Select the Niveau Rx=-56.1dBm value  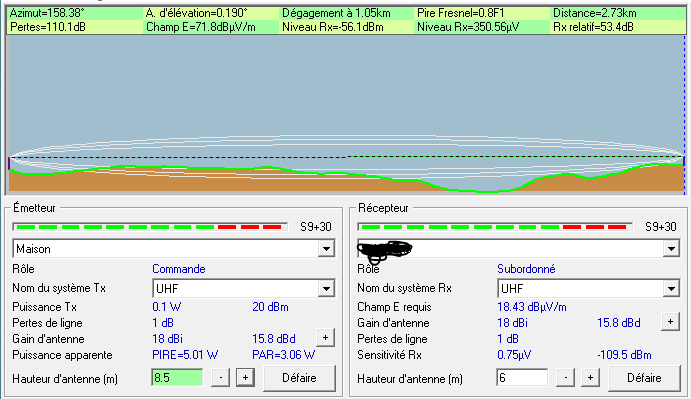tap(333, 27)
